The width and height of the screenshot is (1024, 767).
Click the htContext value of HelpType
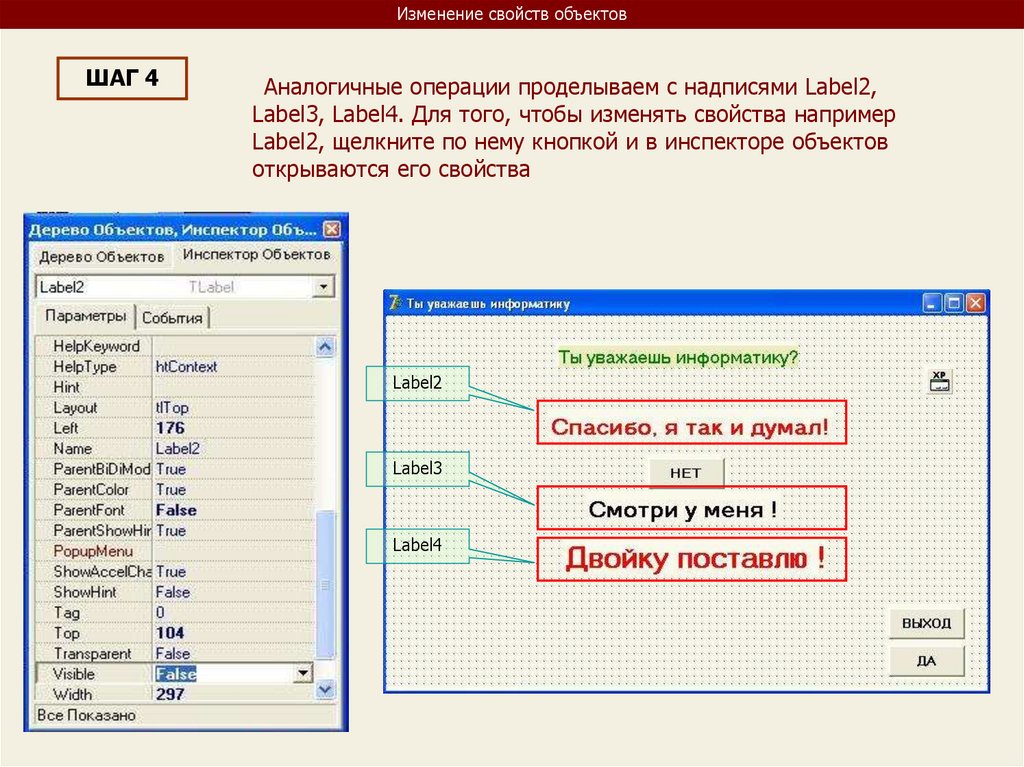(x=186, y=367)
